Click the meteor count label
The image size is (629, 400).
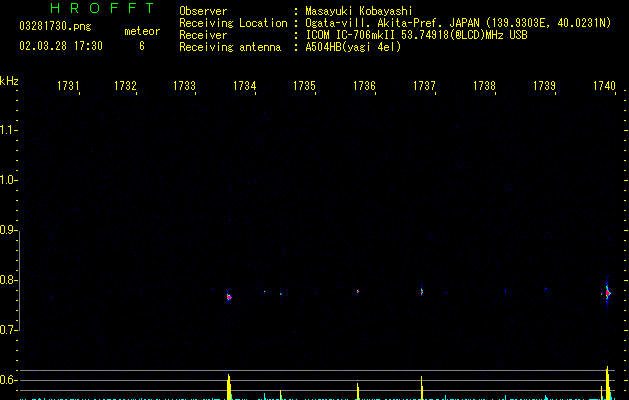tap(142, 31)
